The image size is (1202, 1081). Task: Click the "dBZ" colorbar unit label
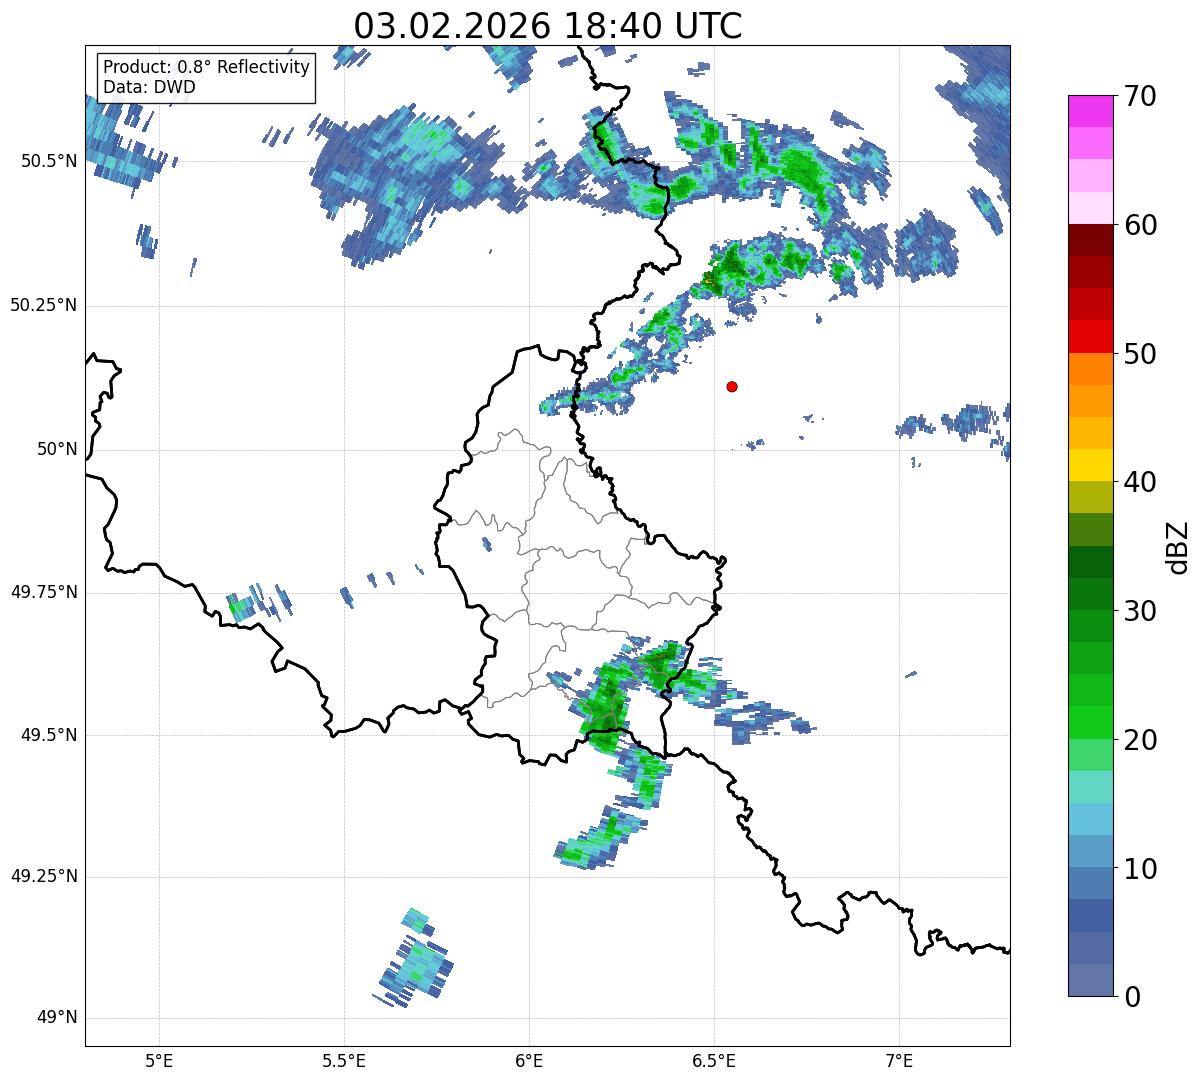1178,547
